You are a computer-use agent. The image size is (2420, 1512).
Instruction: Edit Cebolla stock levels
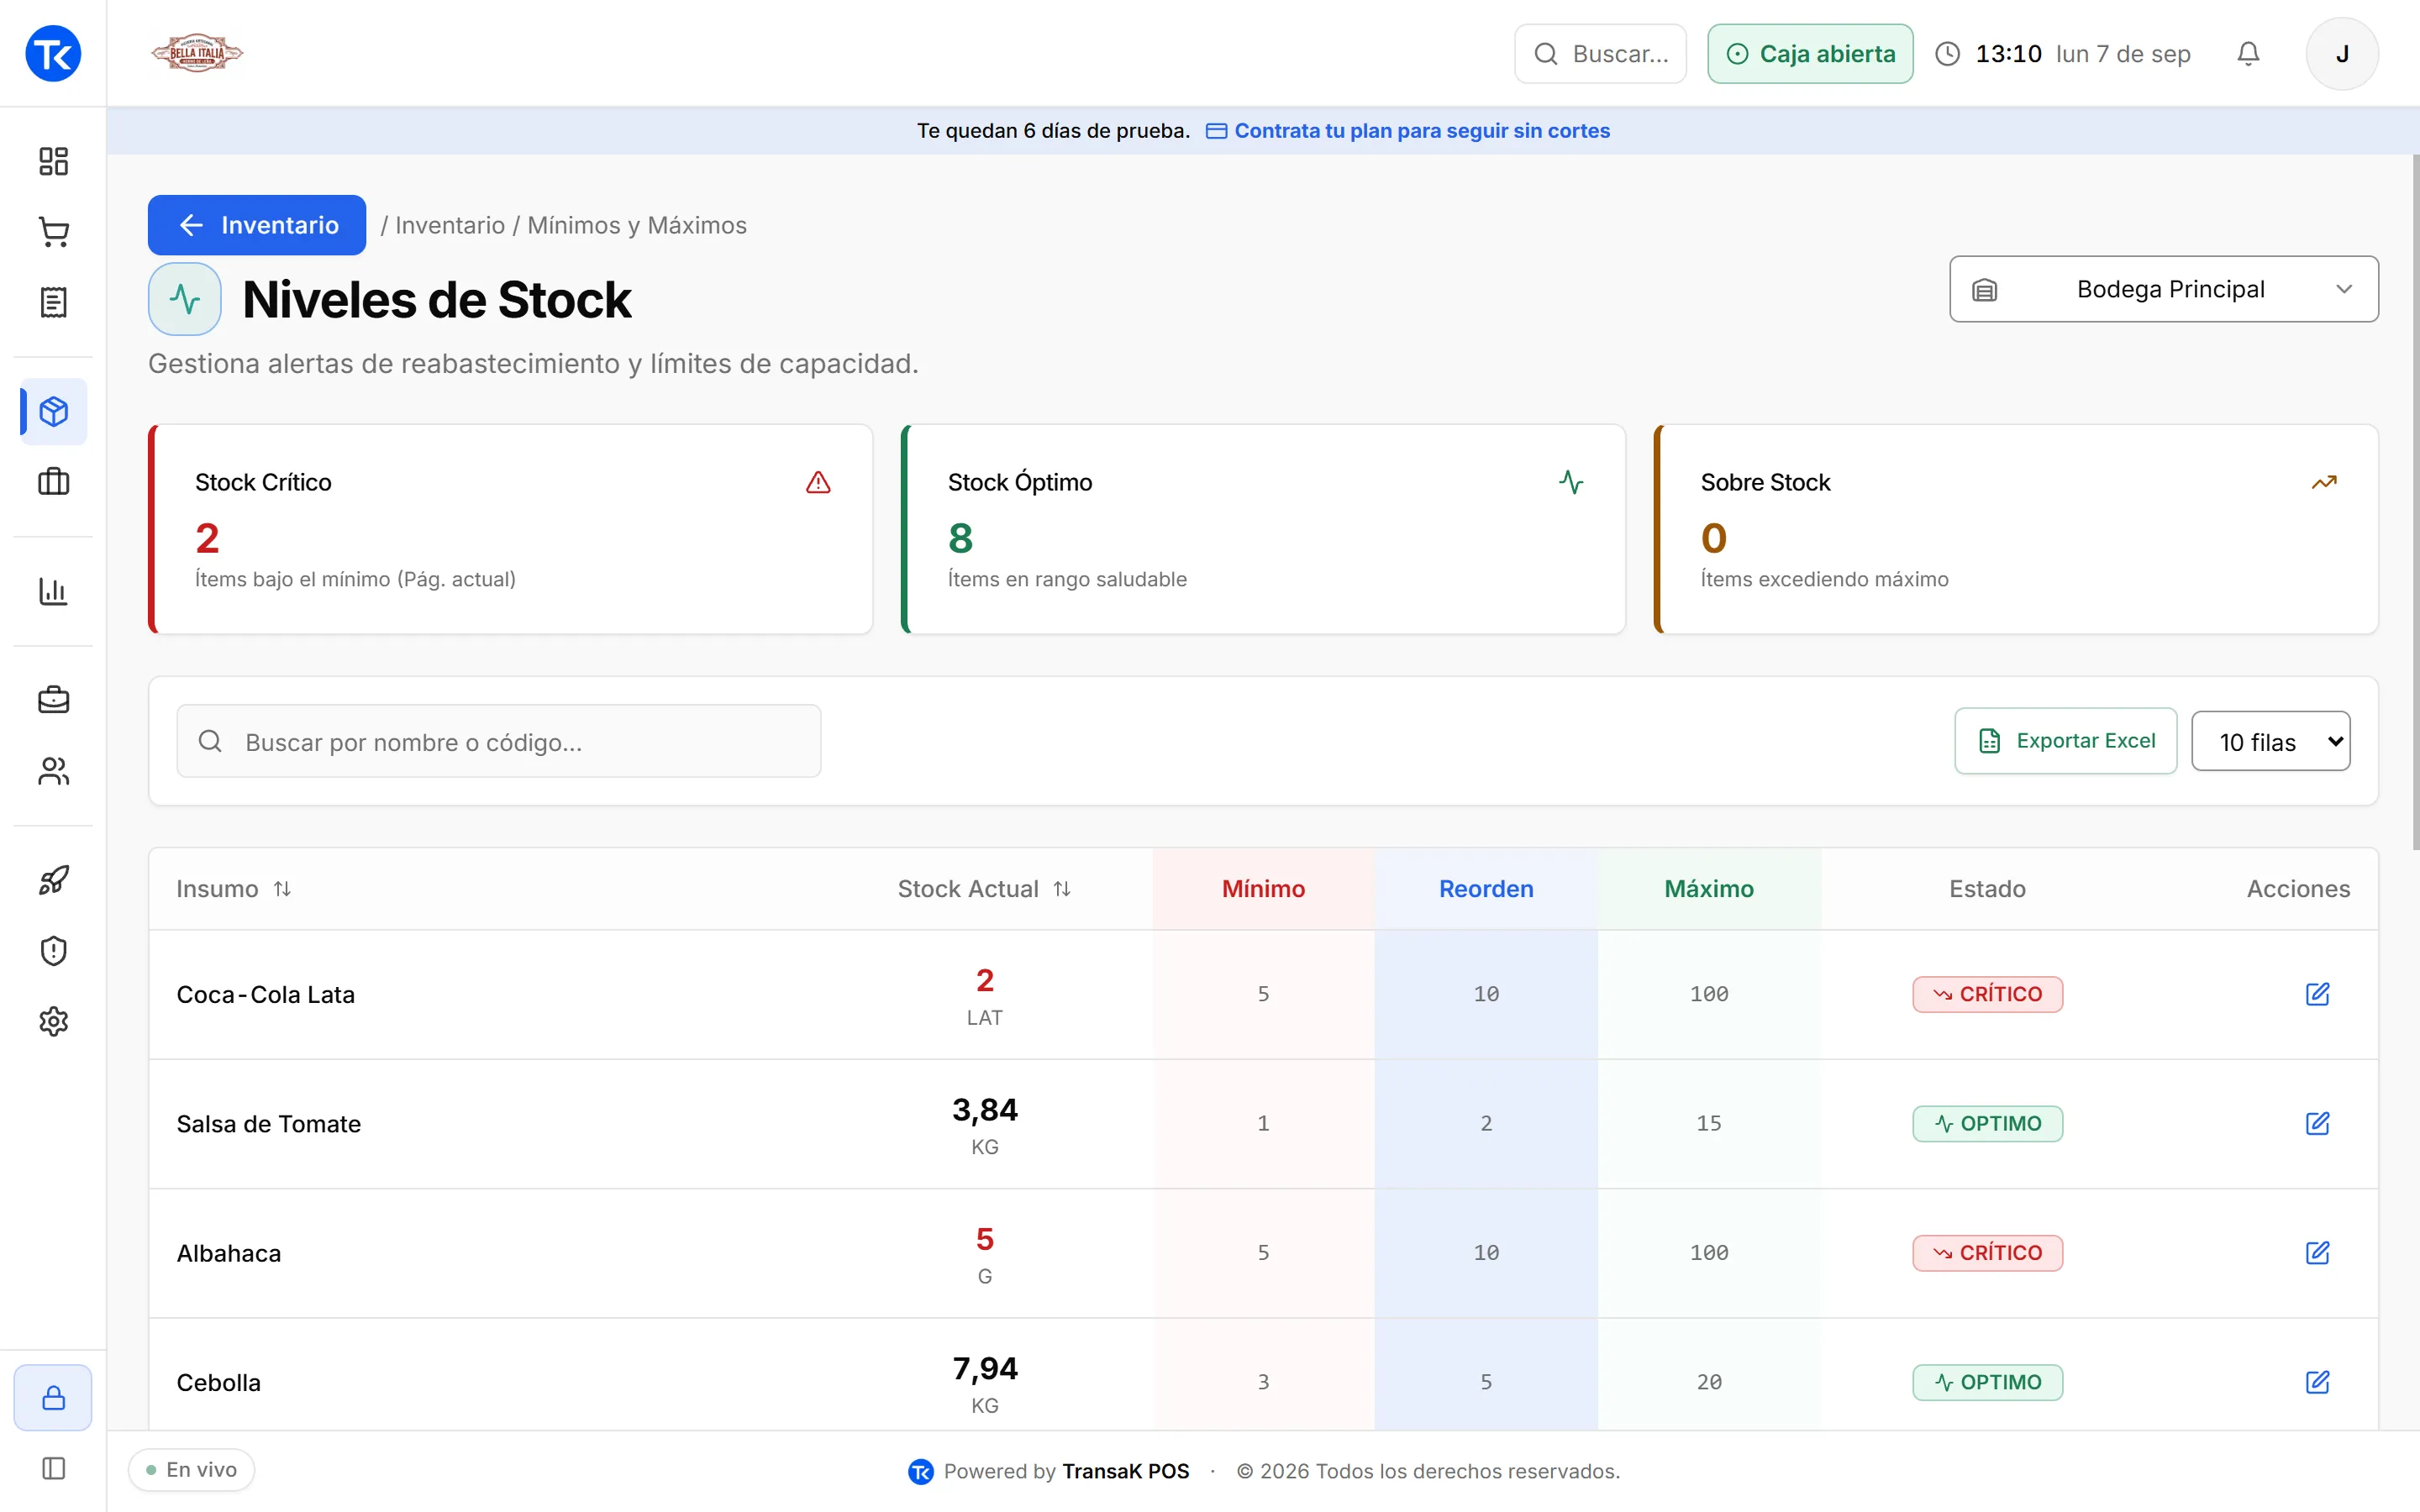(x=2317, y=1382)
